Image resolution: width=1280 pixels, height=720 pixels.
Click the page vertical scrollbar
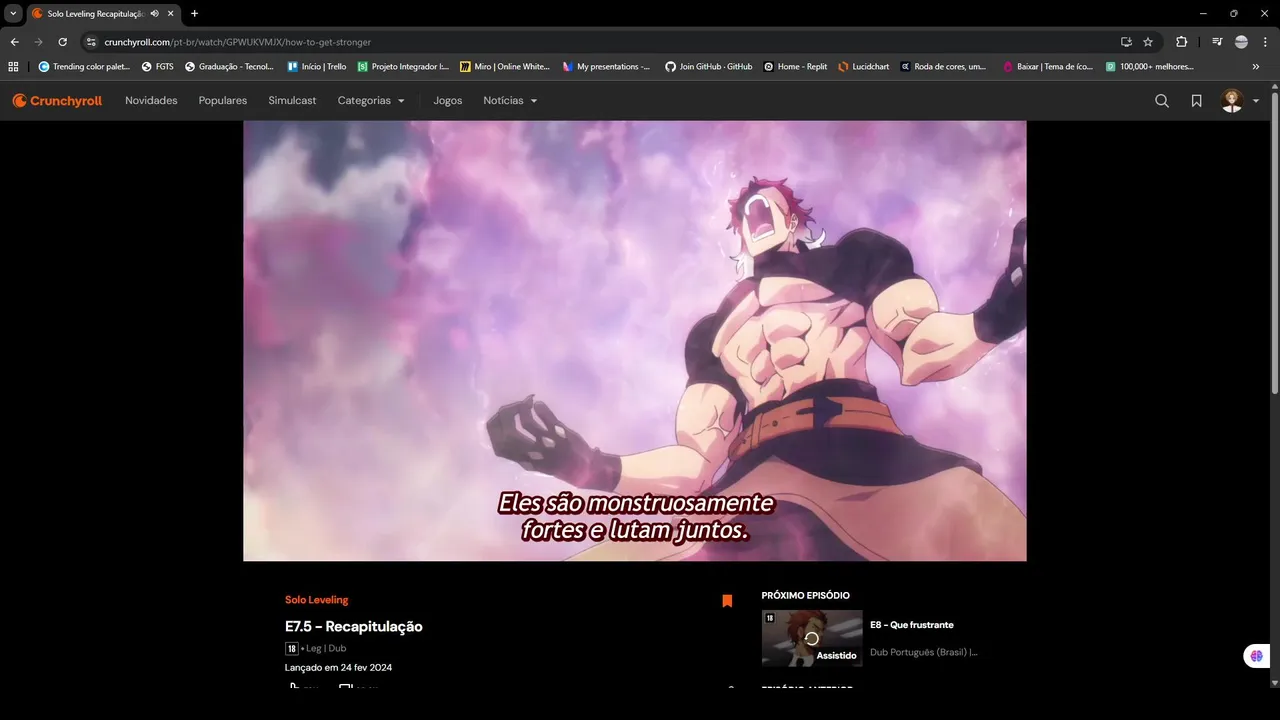[1274, 245]
